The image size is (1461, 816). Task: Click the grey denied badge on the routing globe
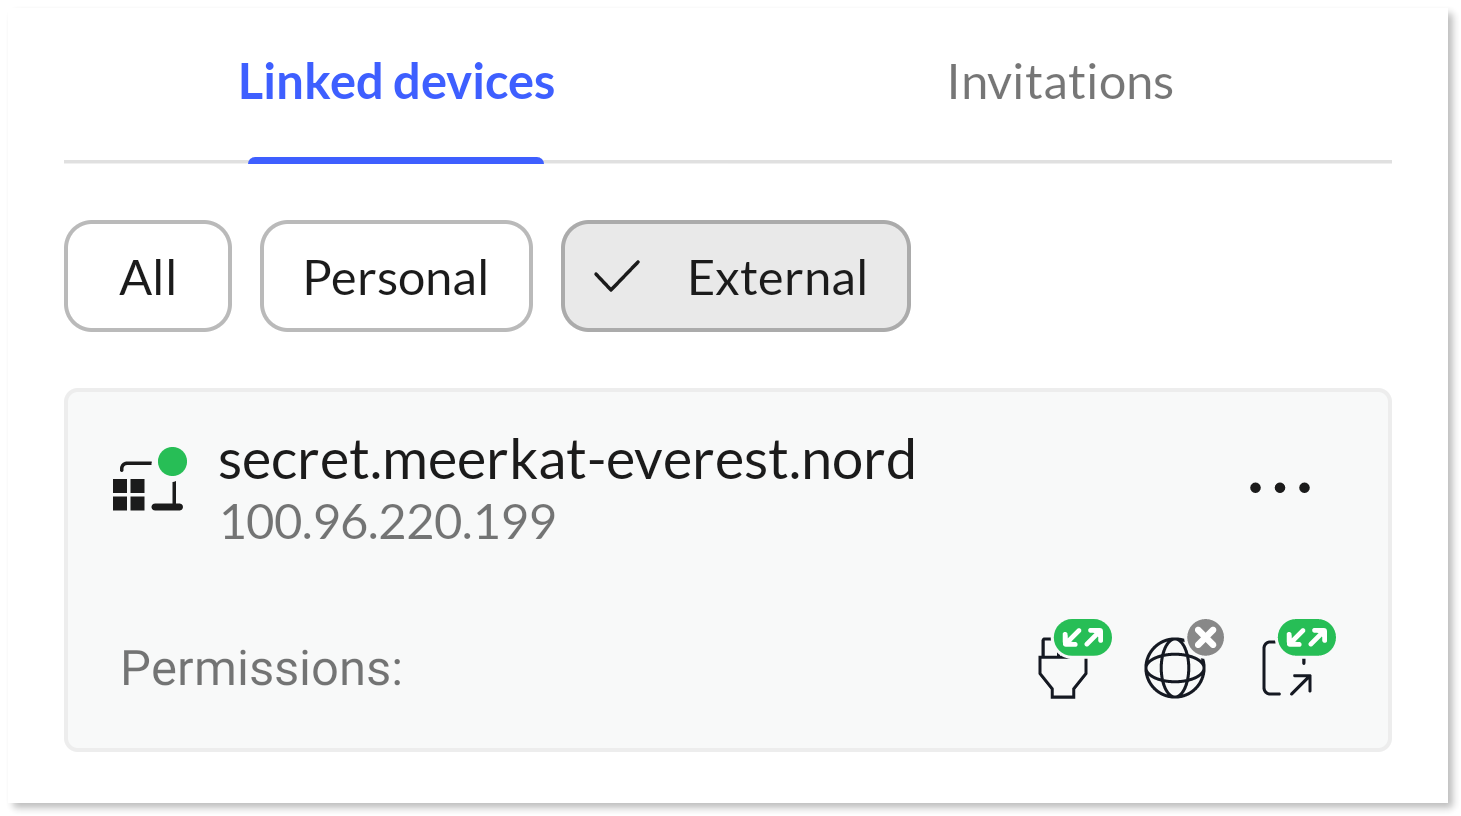pyautogui.click(x=1206, y=637)
